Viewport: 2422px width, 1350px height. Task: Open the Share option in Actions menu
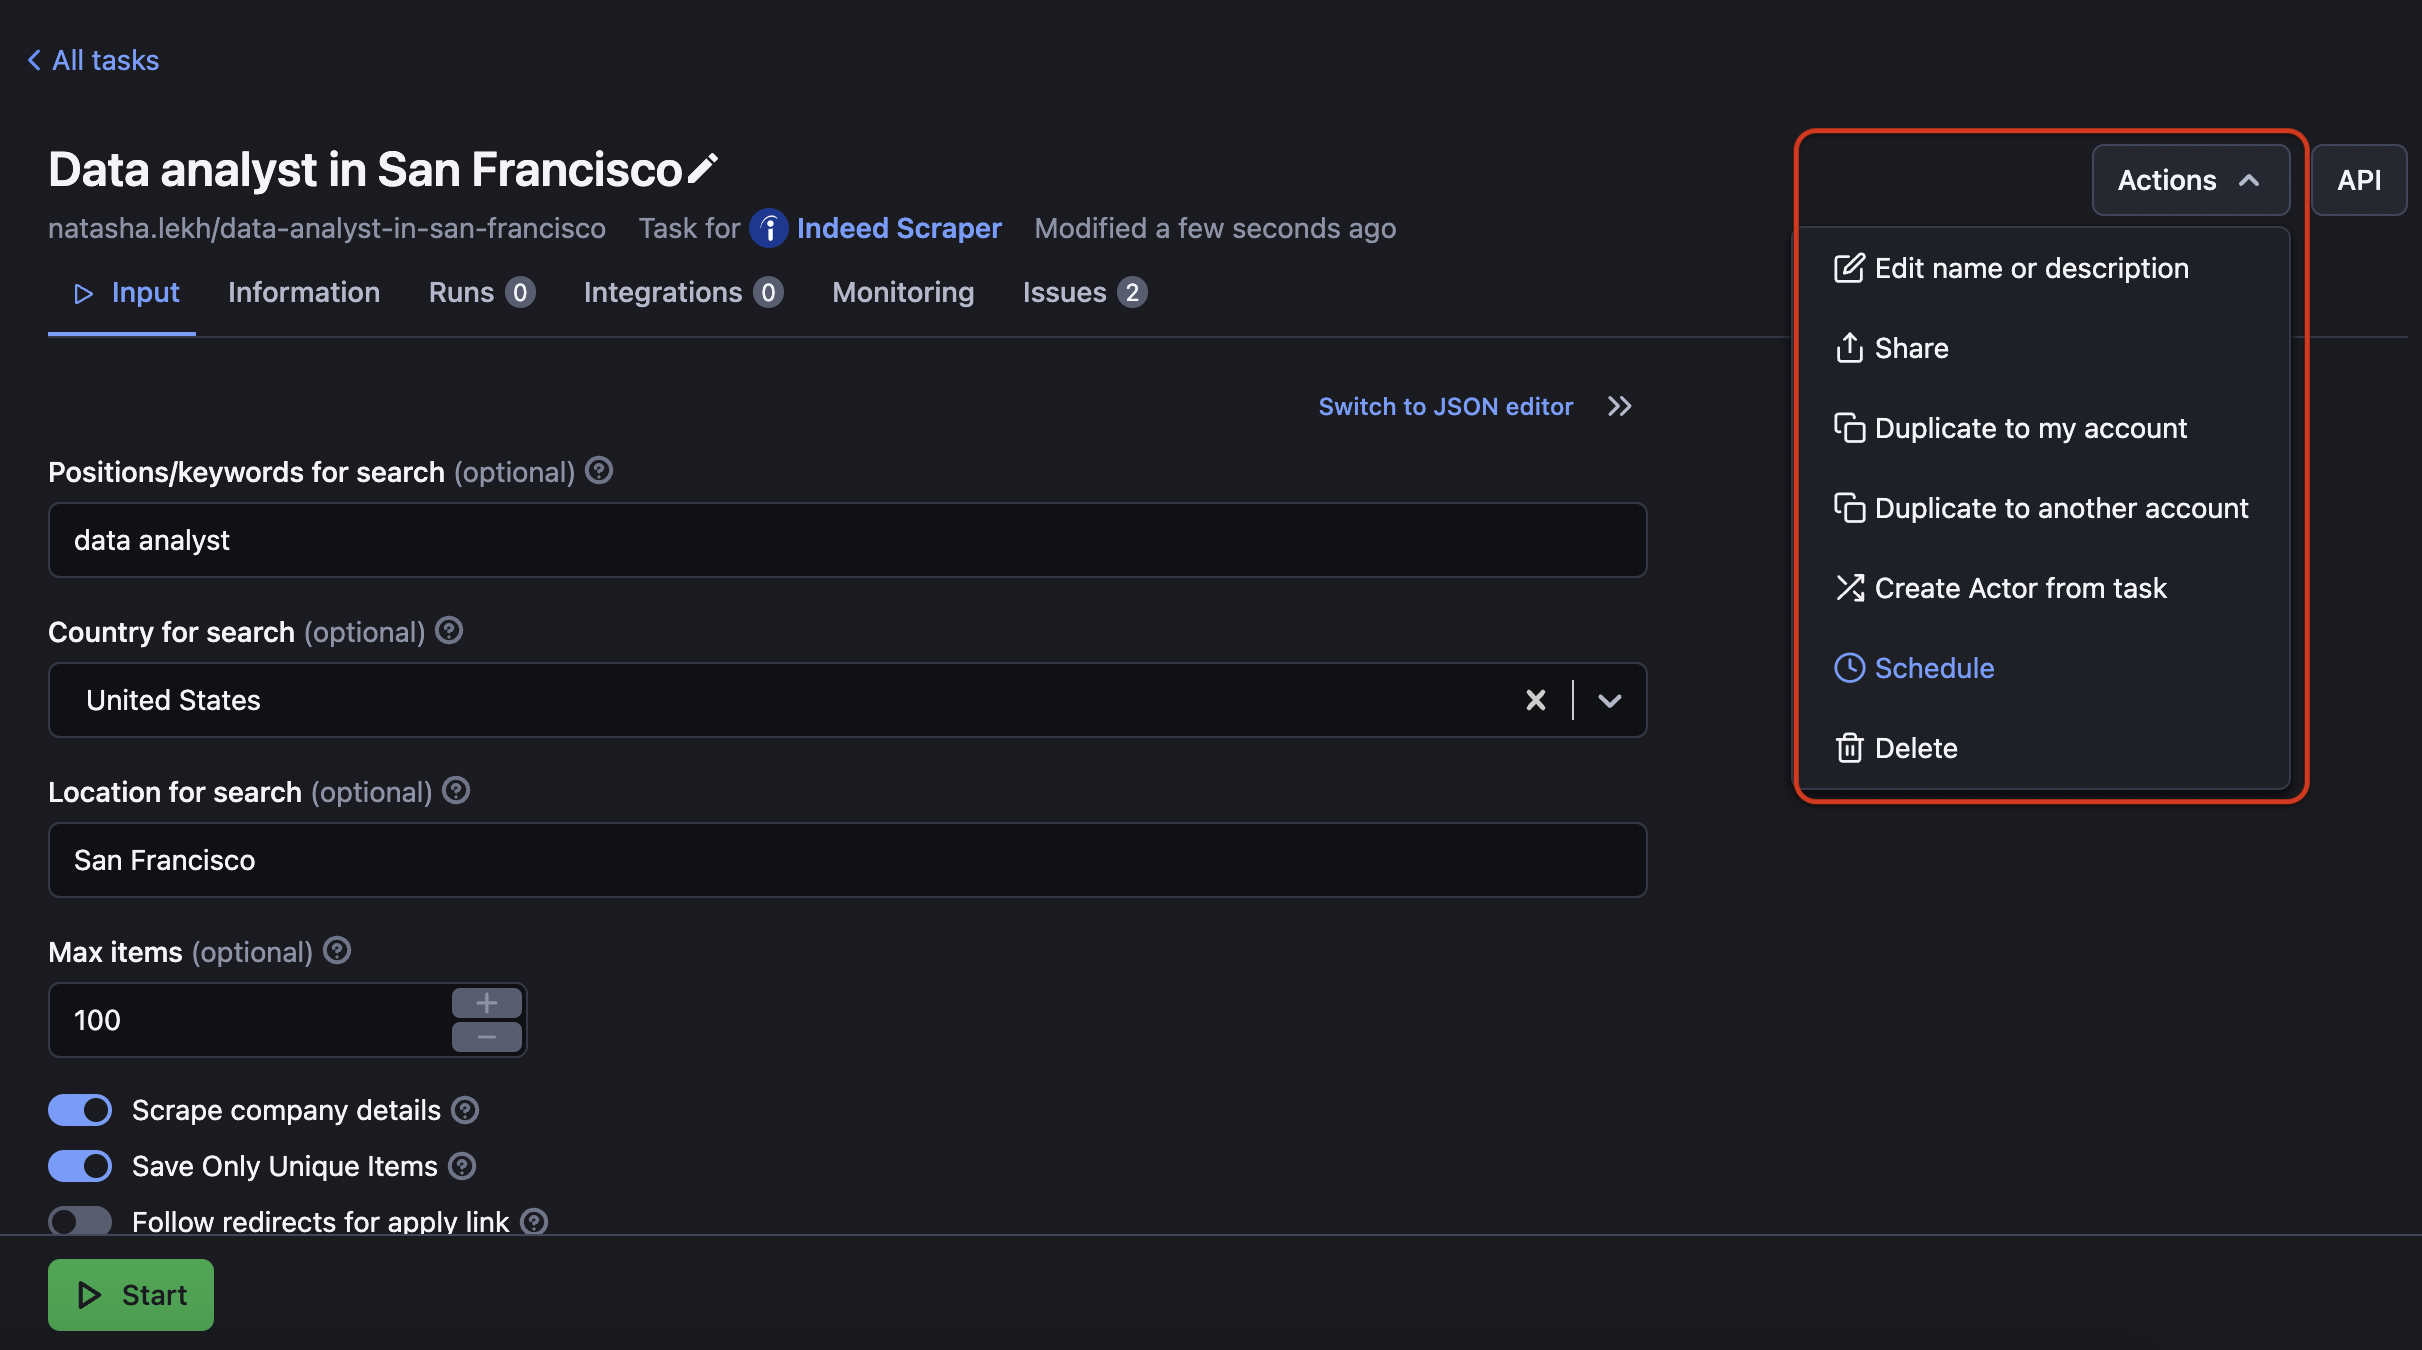pyautogui.click(x=1911, y=348)
